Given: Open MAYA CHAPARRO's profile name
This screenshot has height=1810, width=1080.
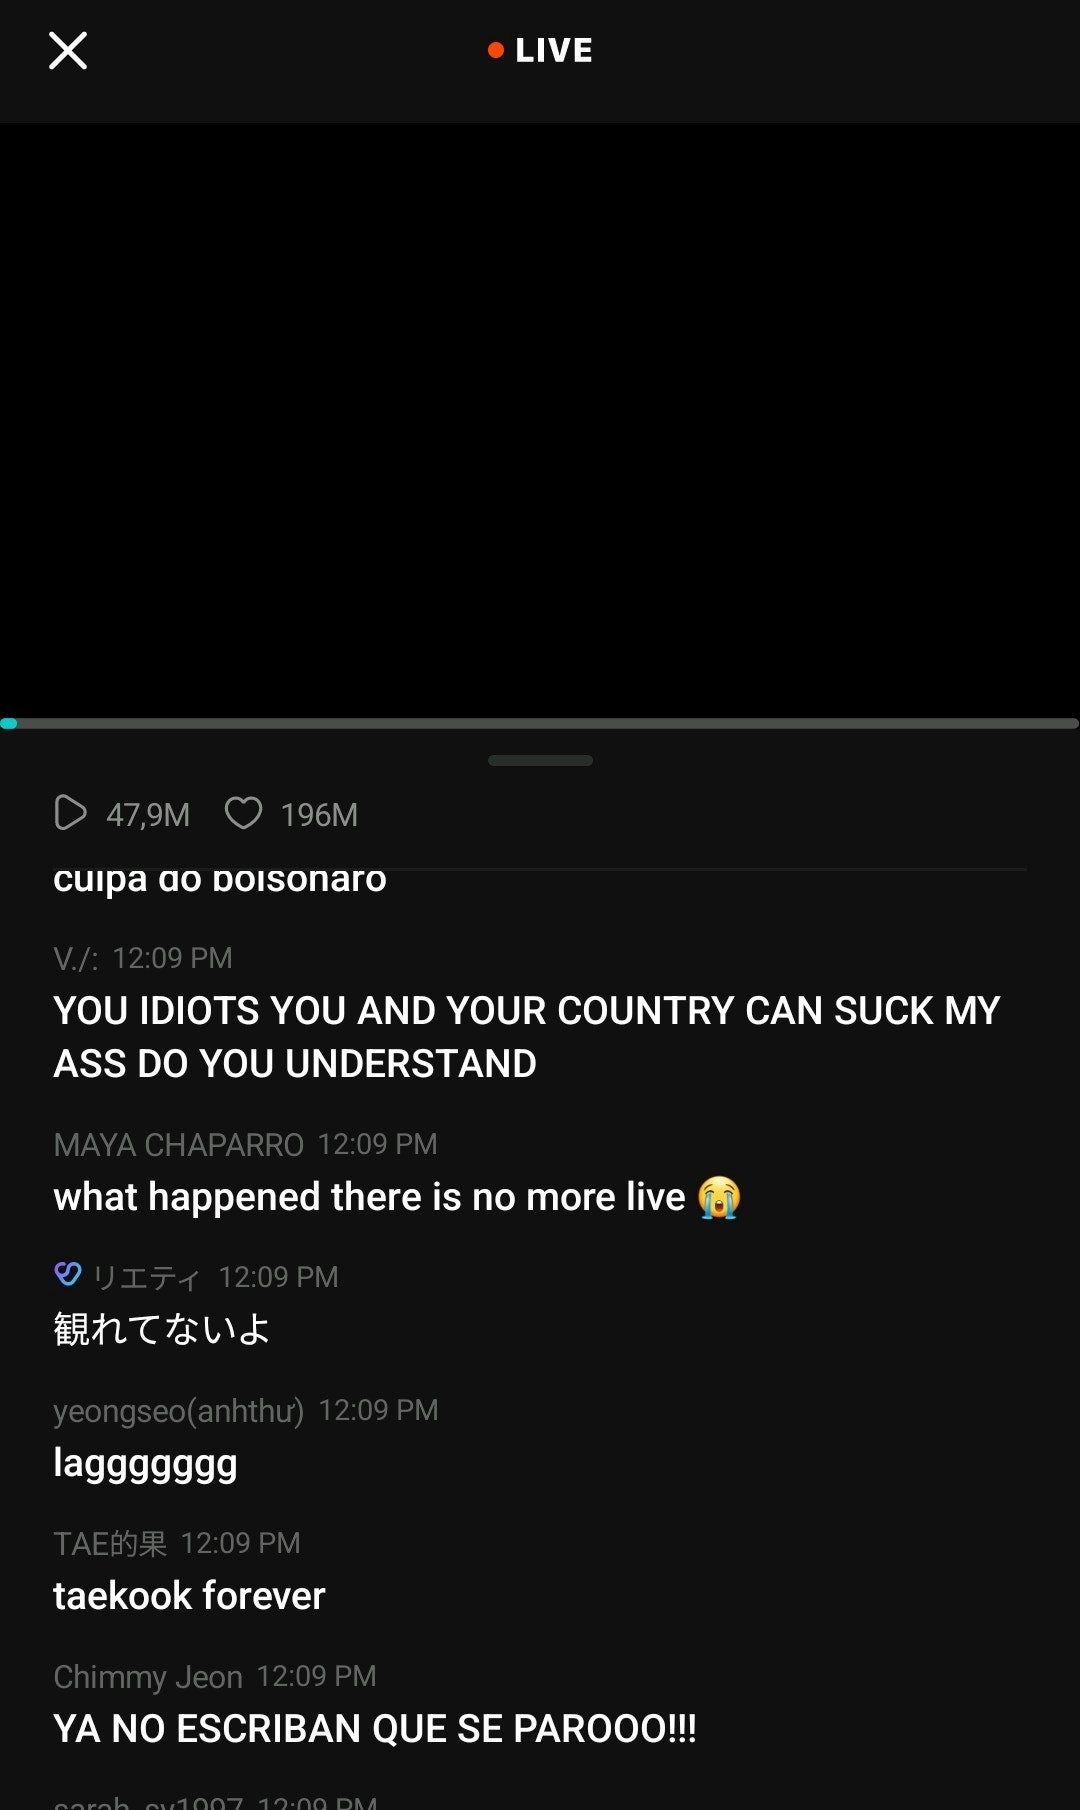Looking at the screenshot, I should click(x=178, y=1144).
